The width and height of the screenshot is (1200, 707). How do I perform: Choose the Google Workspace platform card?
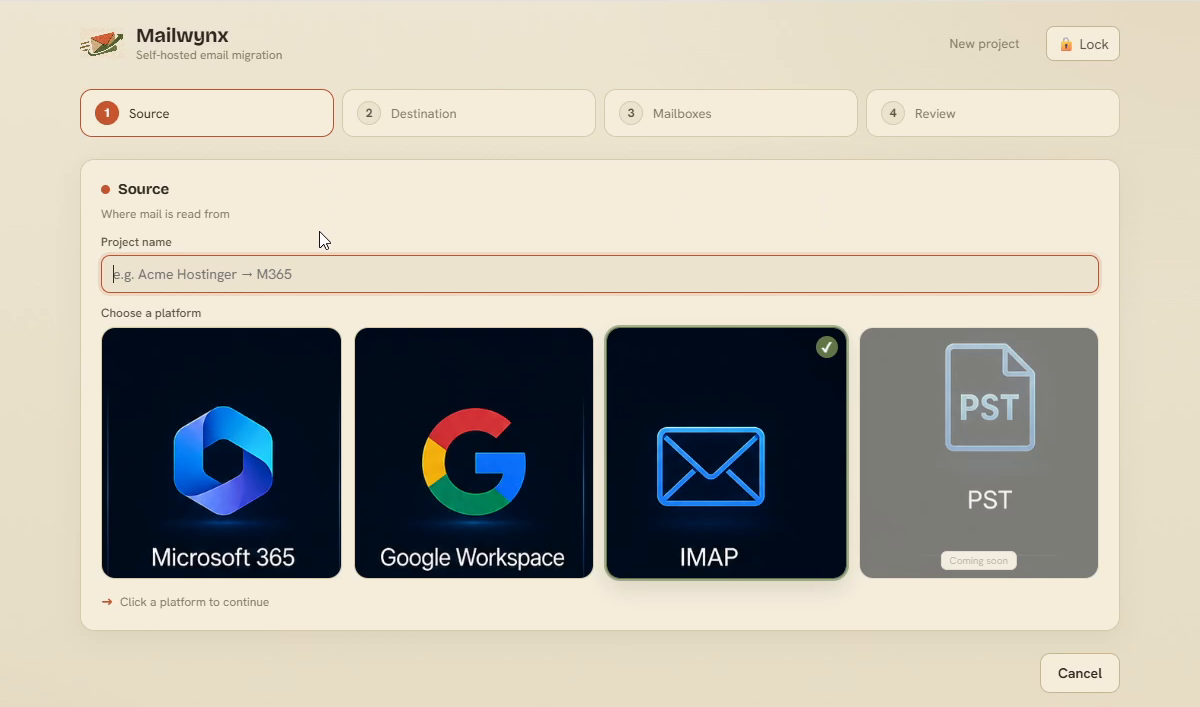[474, 453]
